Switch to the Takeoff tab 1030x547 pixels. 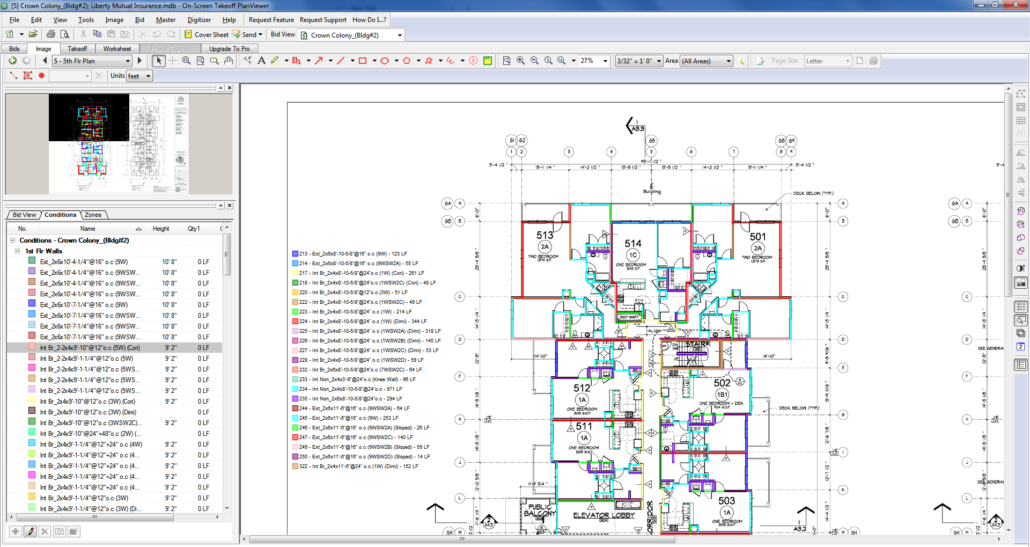pyautogui.click(x=76, y=48)
